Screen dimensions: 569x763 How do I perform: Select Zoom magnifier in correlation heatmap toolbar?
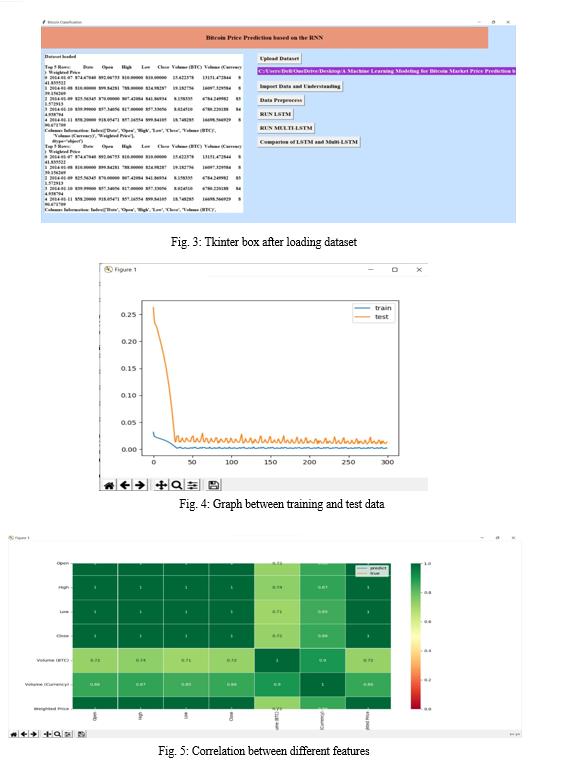(57, 734)
